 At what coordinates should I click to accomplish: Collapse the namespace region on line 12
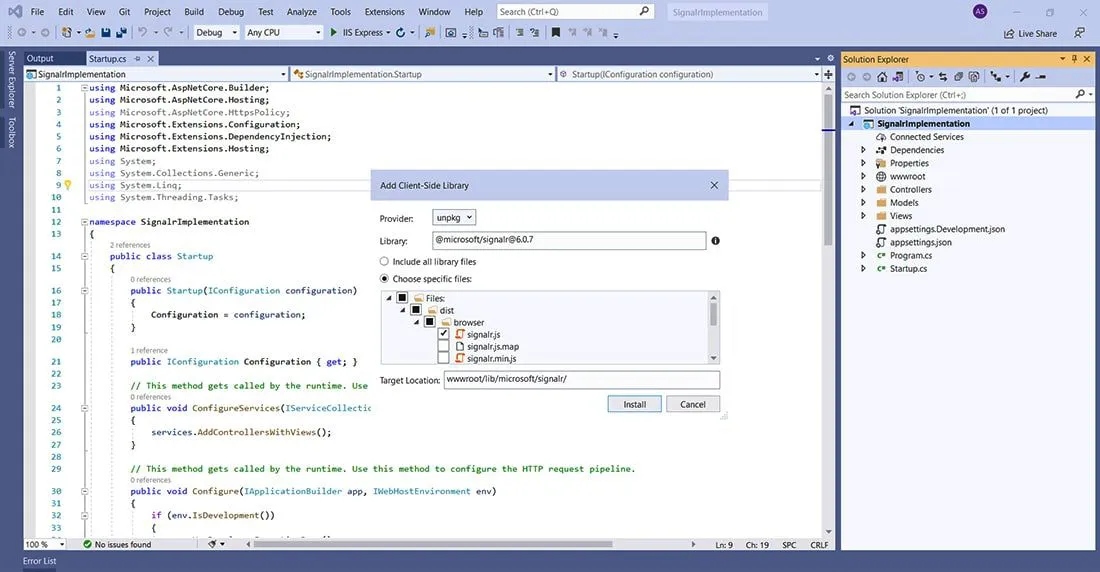tap(84, 222)
